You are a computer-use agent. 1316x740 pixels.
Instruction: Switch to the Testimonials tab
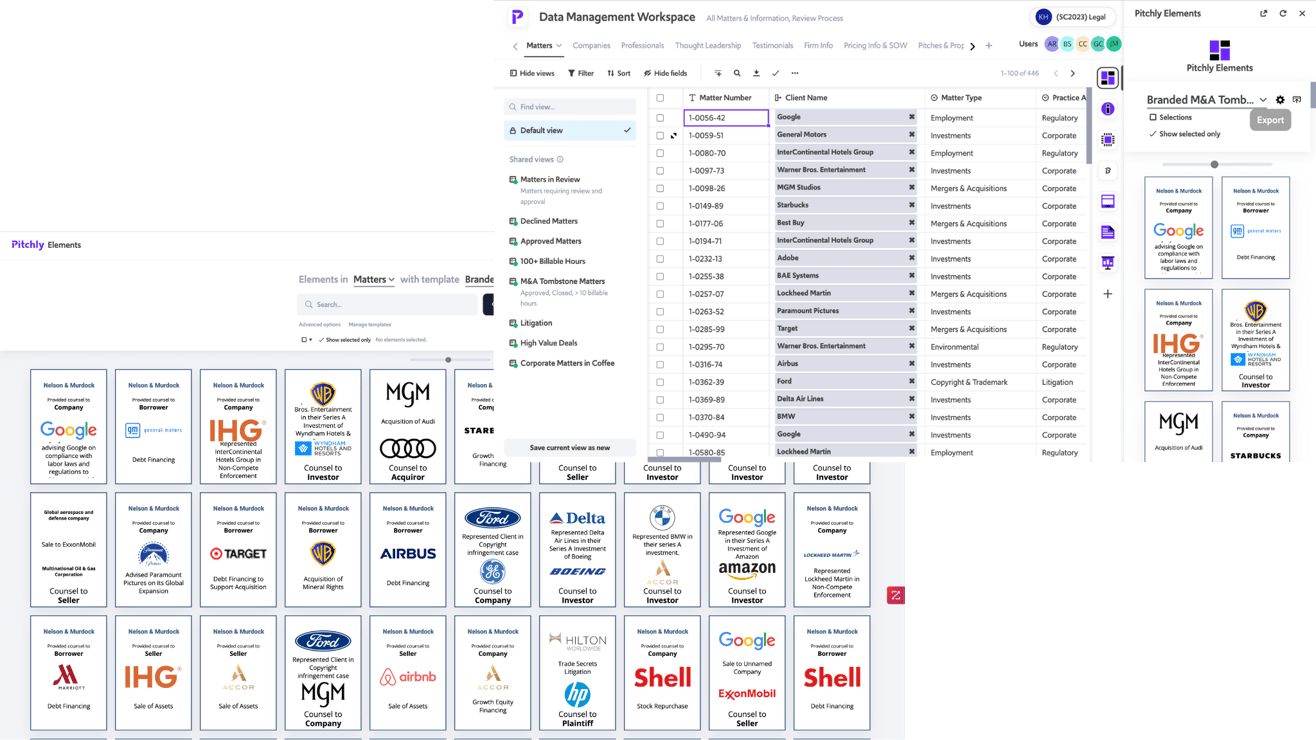(x=772, y=46)
